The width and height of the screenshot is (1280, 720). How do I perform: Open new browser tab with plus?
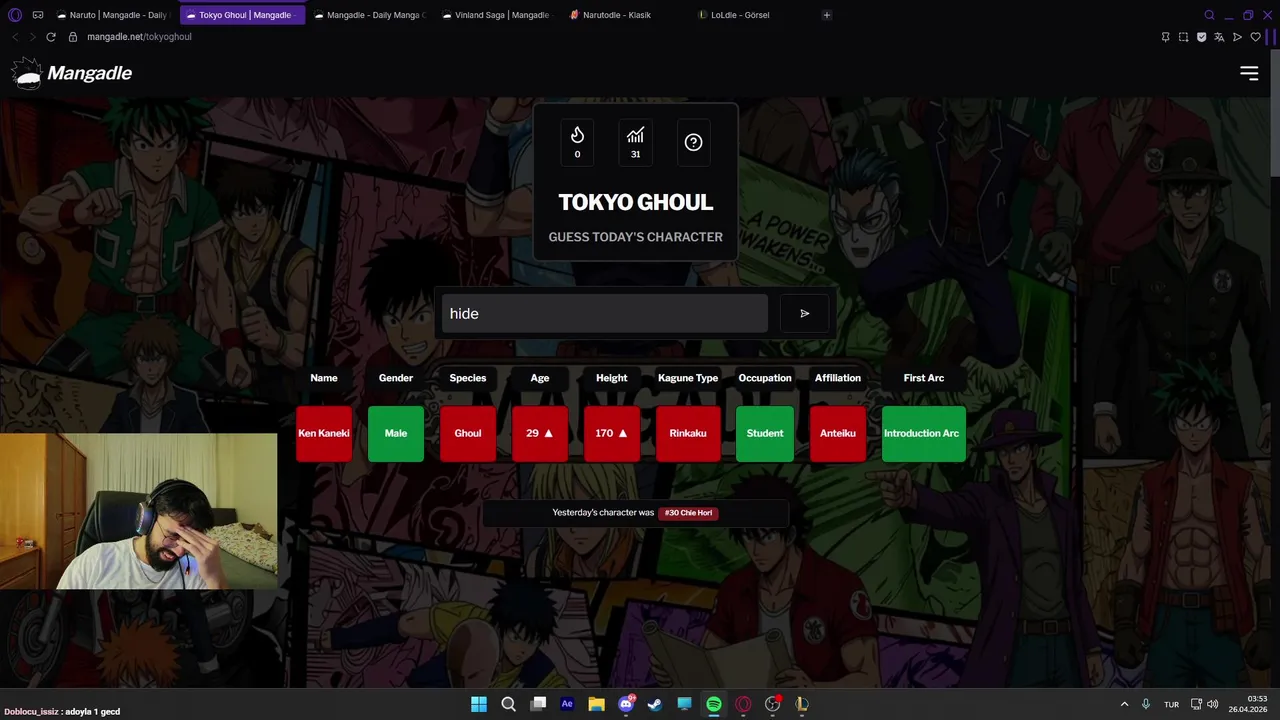click(826, 15)
